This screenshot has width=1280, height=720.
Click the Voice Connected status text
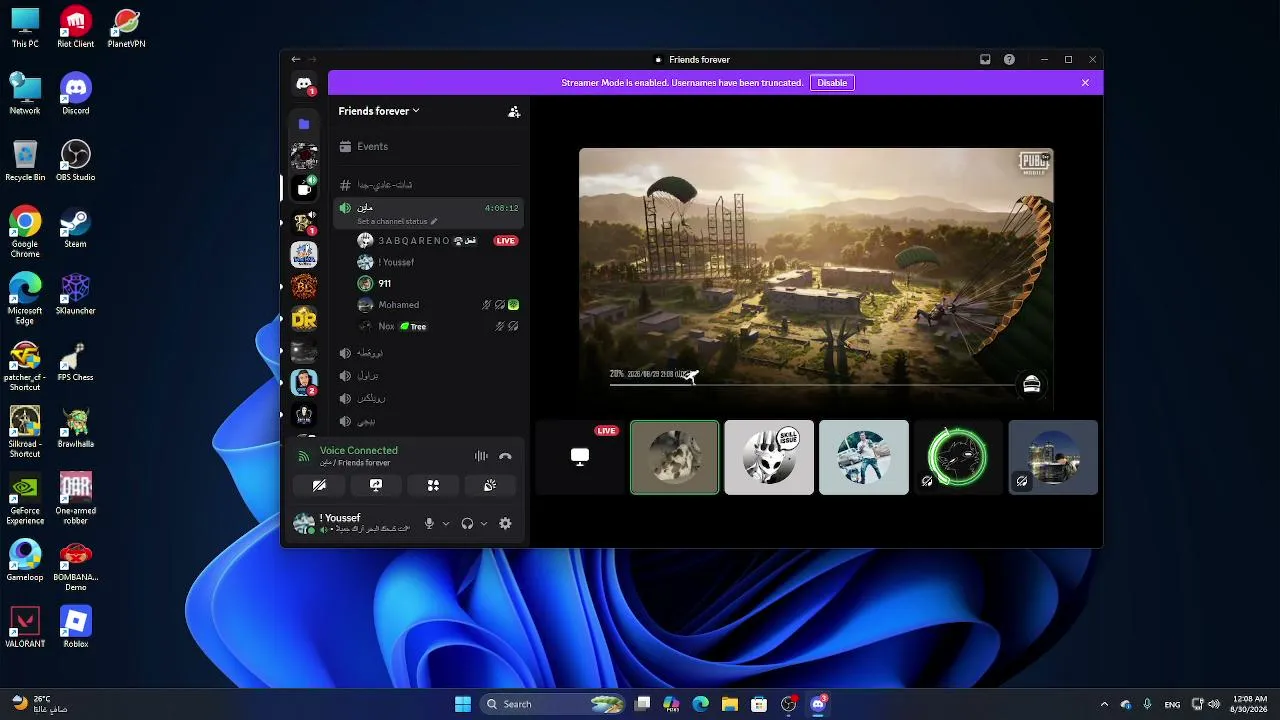(359, 450)
